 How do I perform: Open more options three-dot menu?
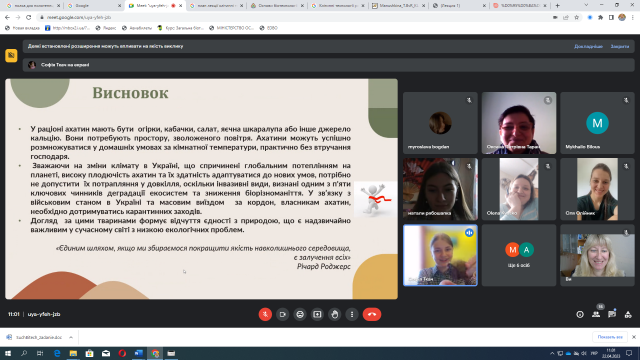(352, 314)
